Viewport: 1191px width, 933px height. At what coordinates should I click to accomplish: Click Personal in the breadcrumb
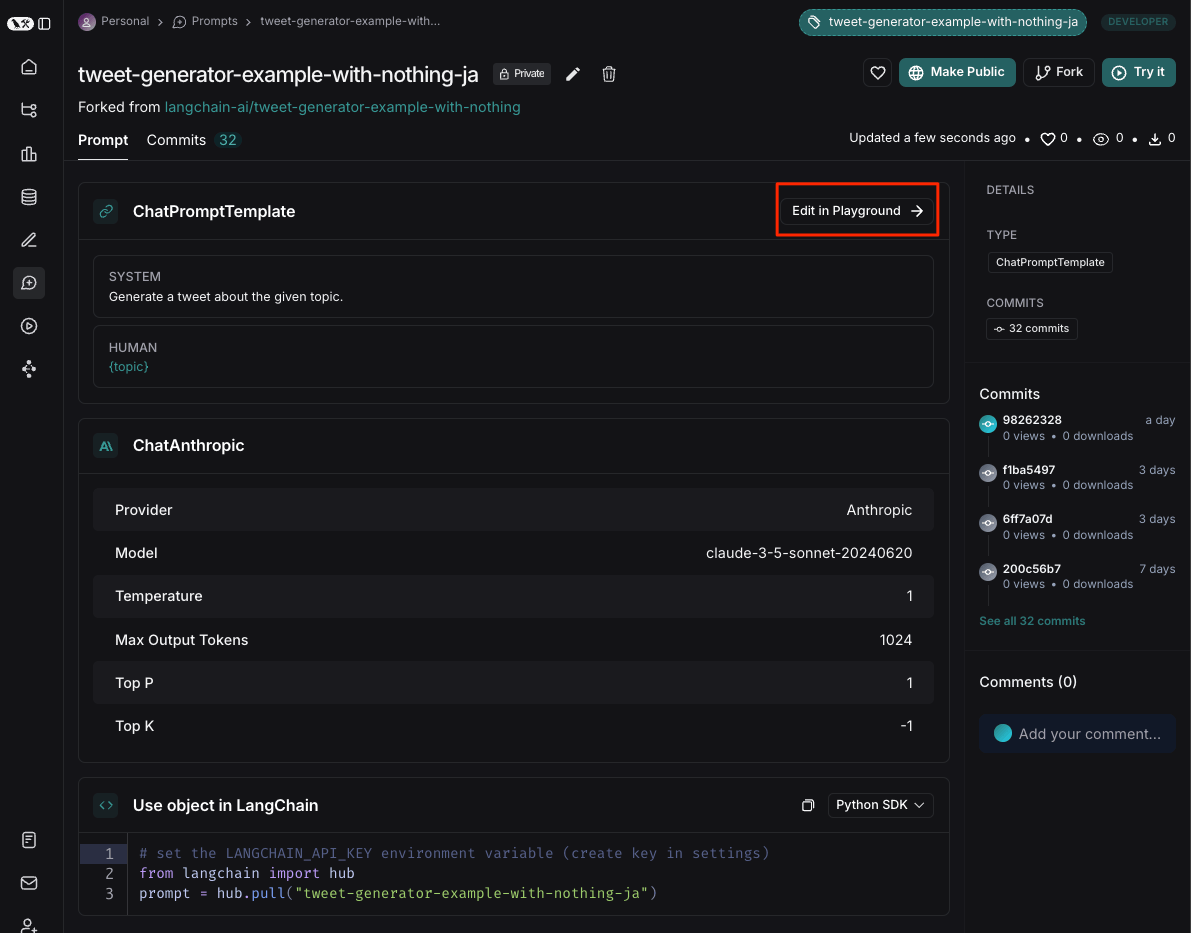pos(114,21)
